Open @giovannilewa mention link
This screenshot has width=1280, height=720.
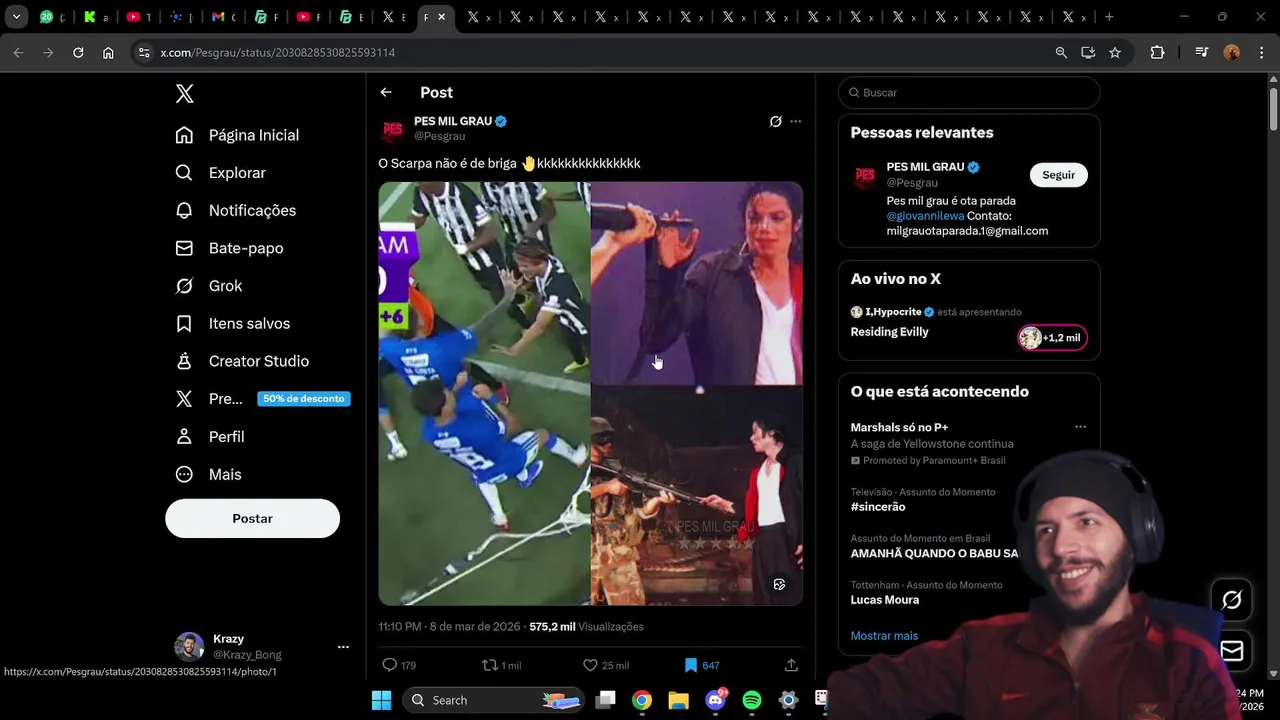925,216
